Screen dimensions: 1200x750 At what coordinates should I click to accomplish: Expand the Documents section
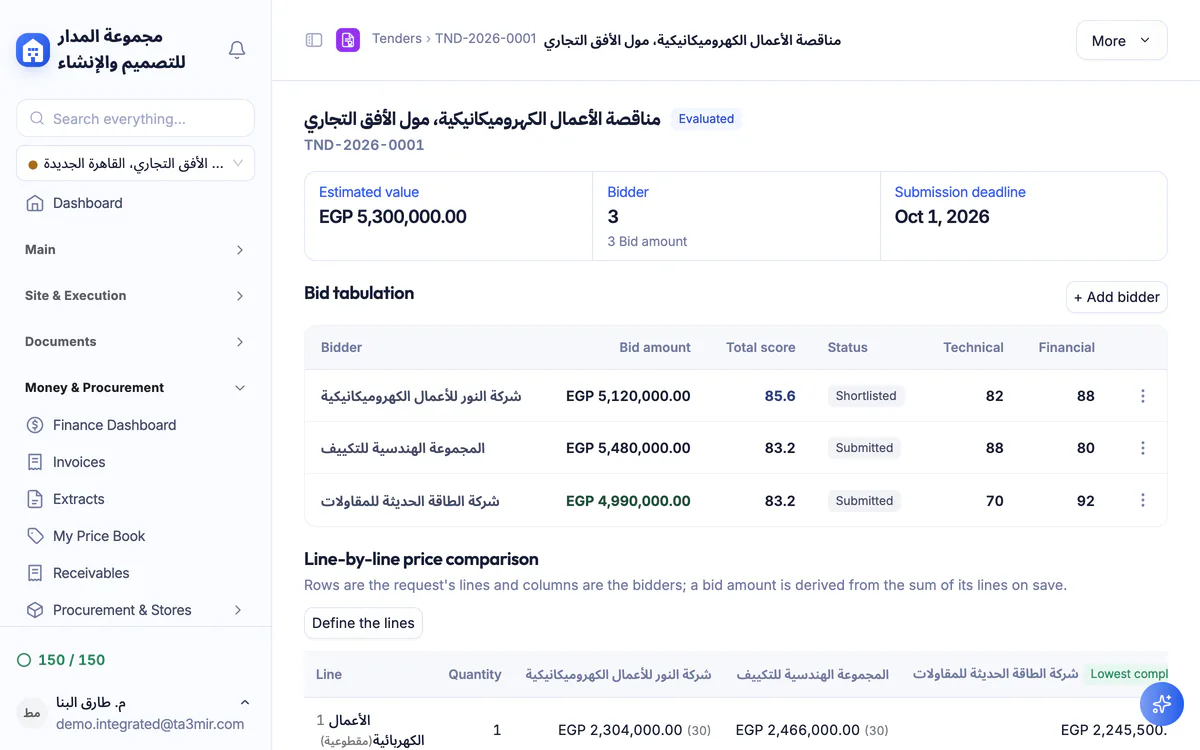pyautogui.click(x=135, y=342)
